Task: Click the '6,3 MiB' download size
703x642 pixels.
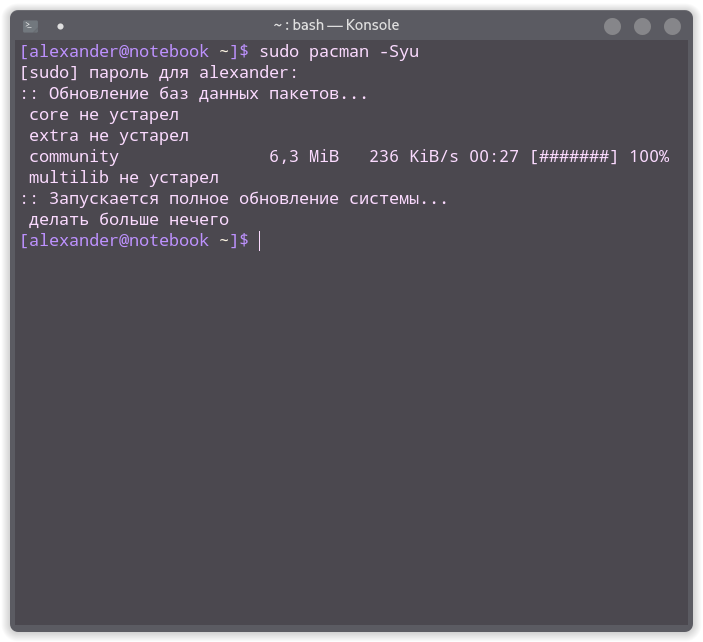Action: (x=304, y=156)
